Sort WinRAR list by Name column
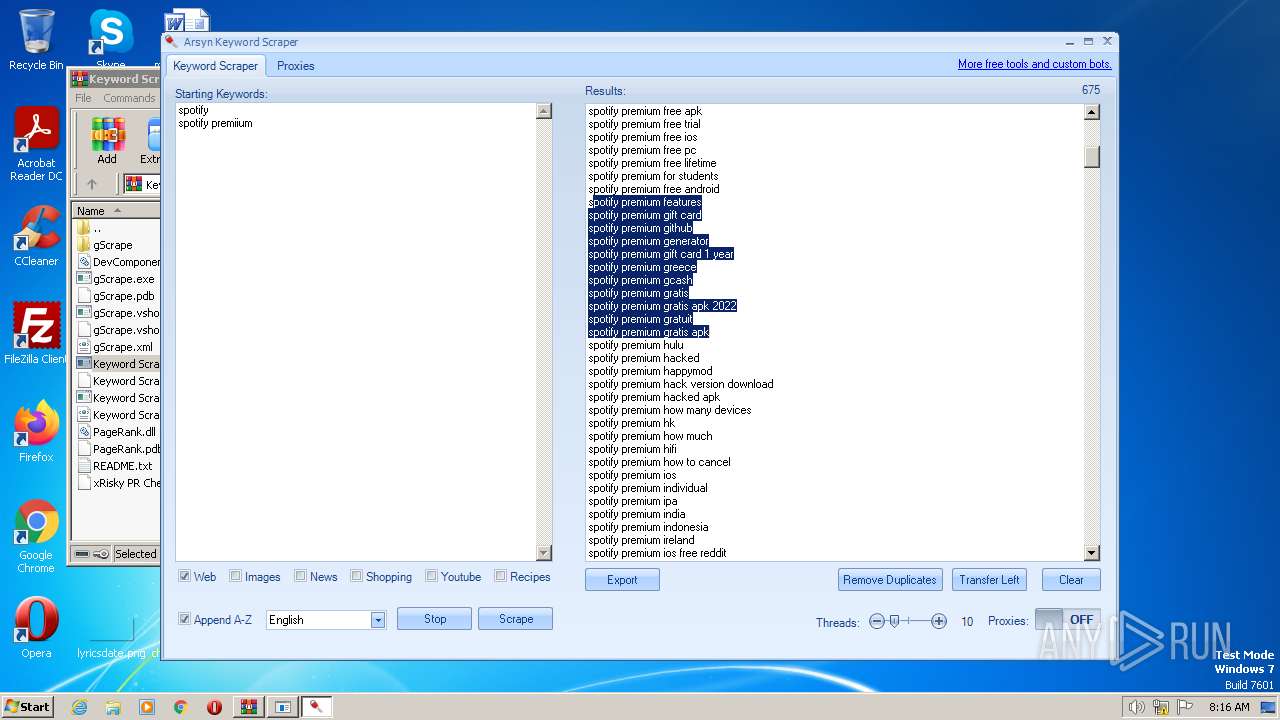Image resolution: width=1280 pixels, height=720 pixels. point(114,211)
